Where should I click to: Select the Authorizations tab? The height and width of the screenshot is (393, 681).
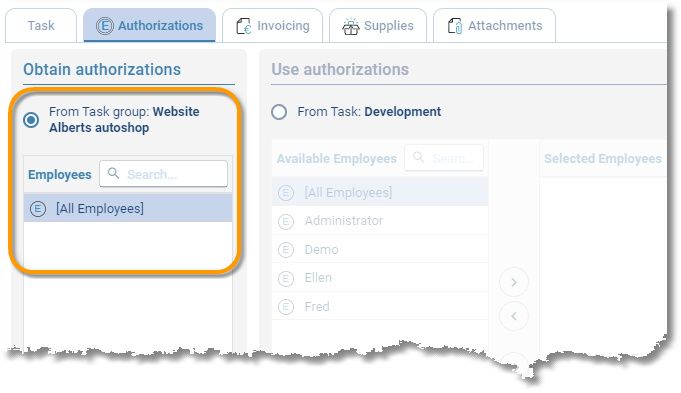pyautogui.click(x=149, y=26)
